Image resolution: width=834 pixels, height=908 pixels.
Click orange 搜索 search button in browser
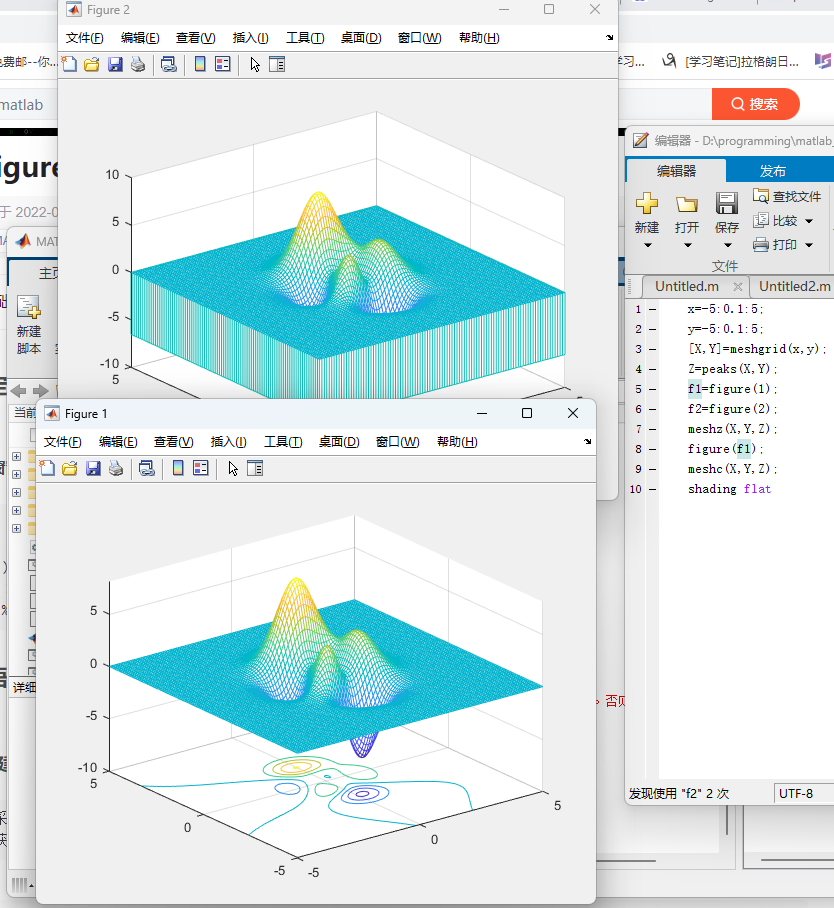click(755, 104)
